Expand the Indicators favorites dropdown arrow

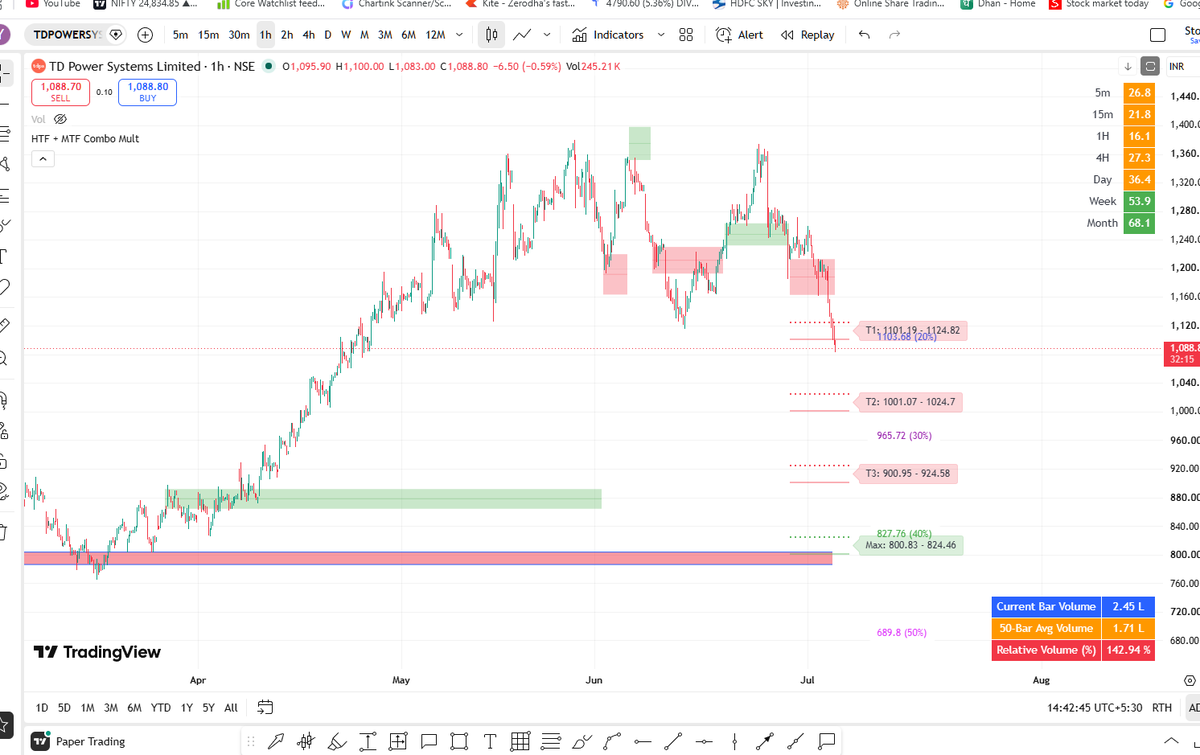tap(661, 35)
